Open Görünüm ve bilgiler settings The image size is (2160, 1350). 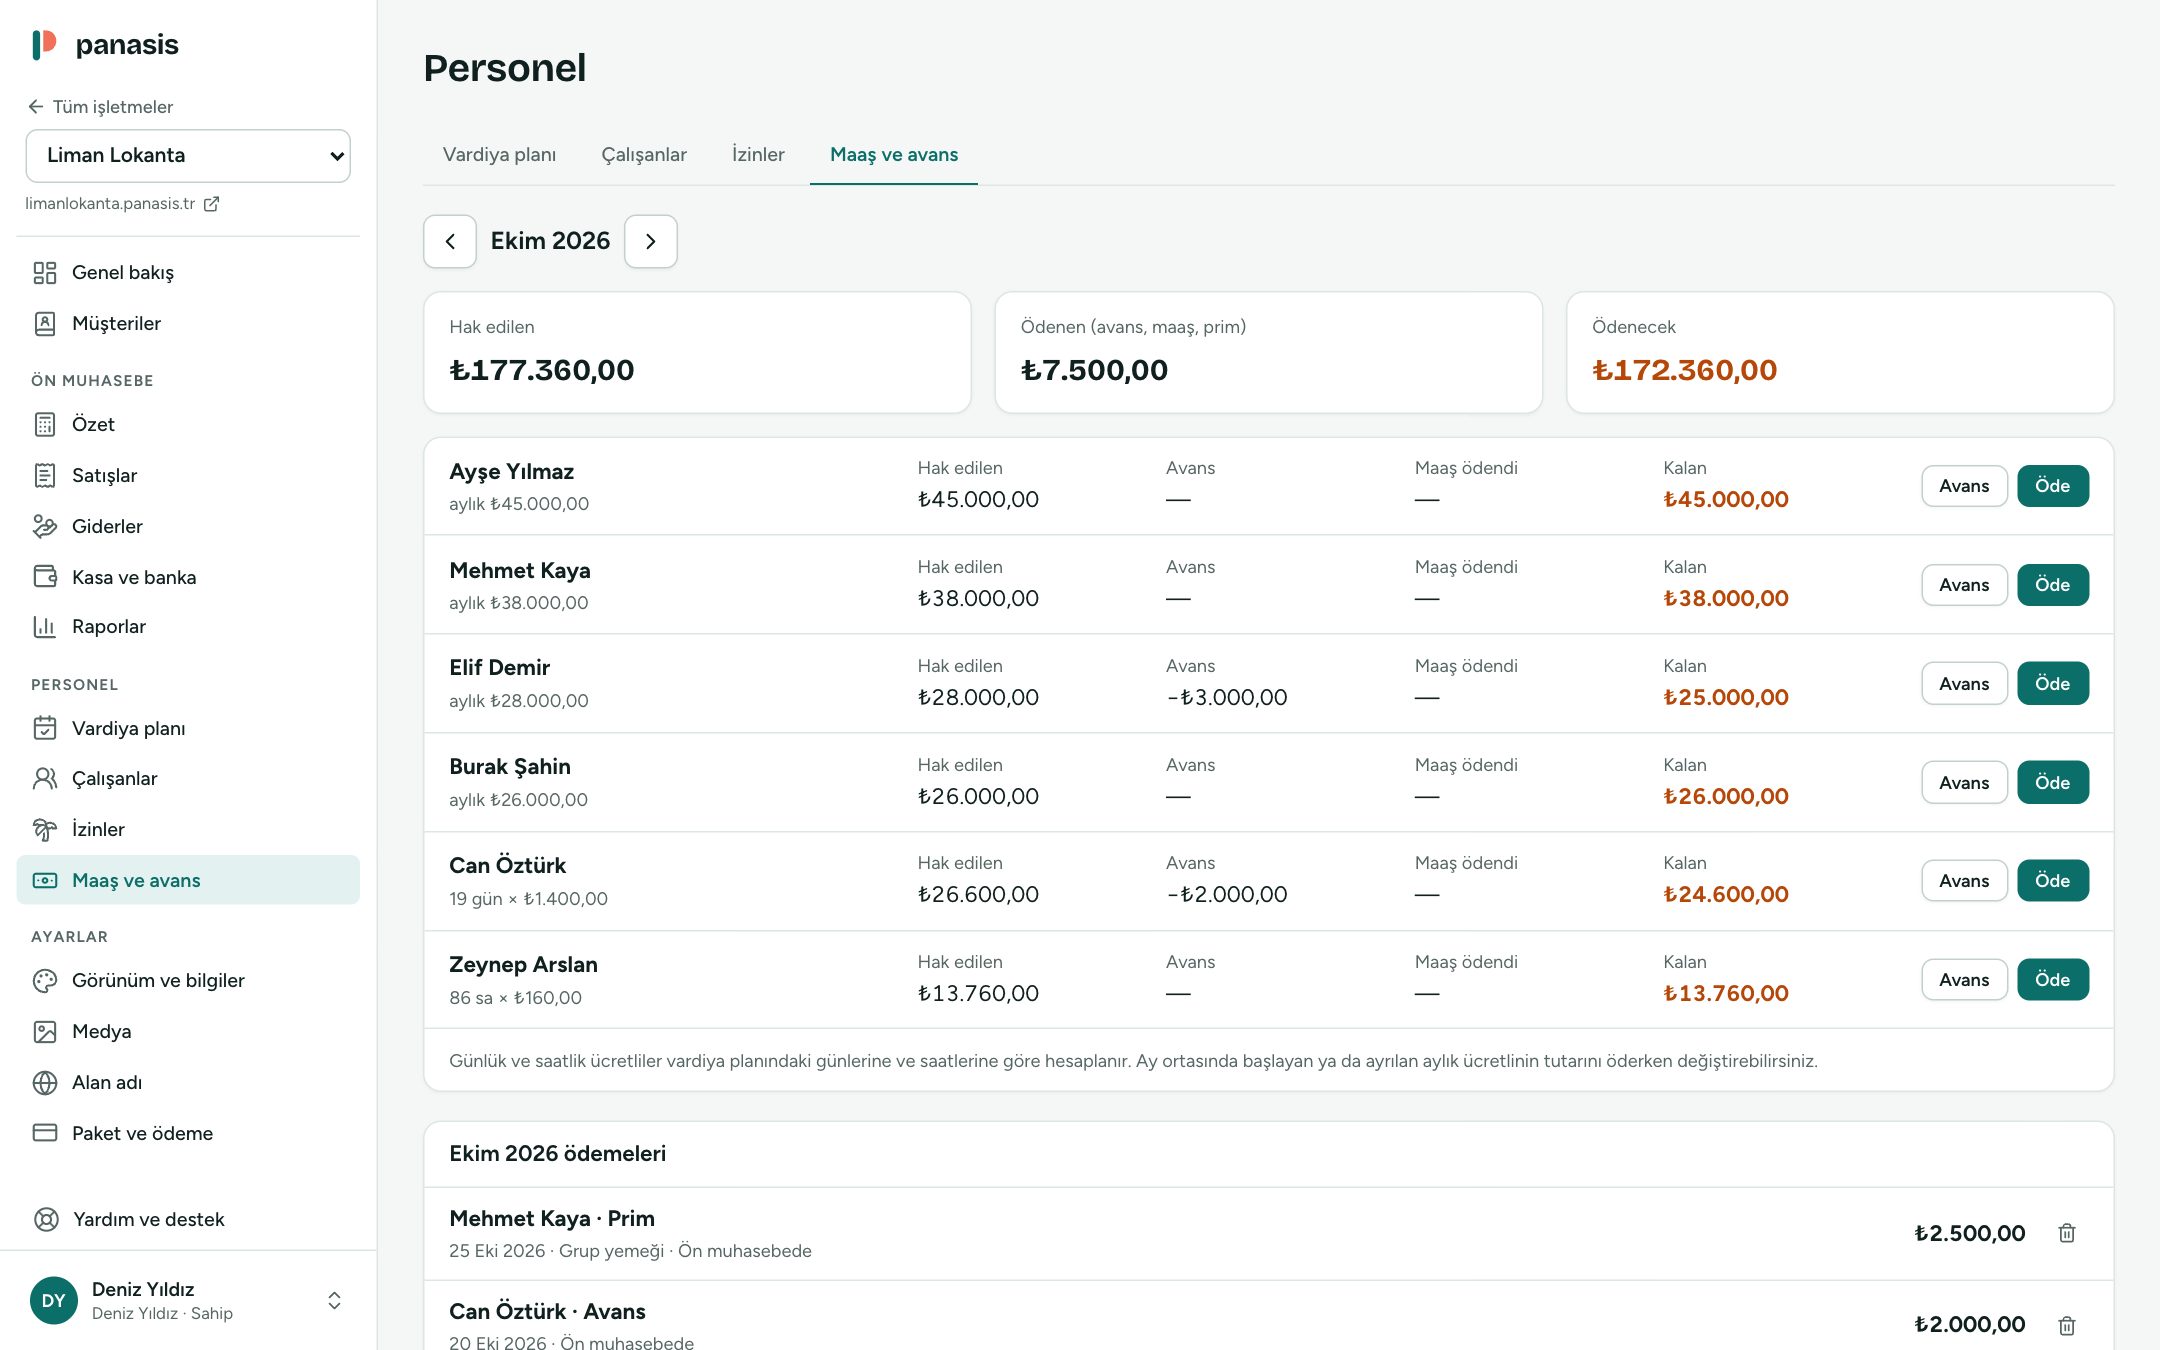[188, 980]
